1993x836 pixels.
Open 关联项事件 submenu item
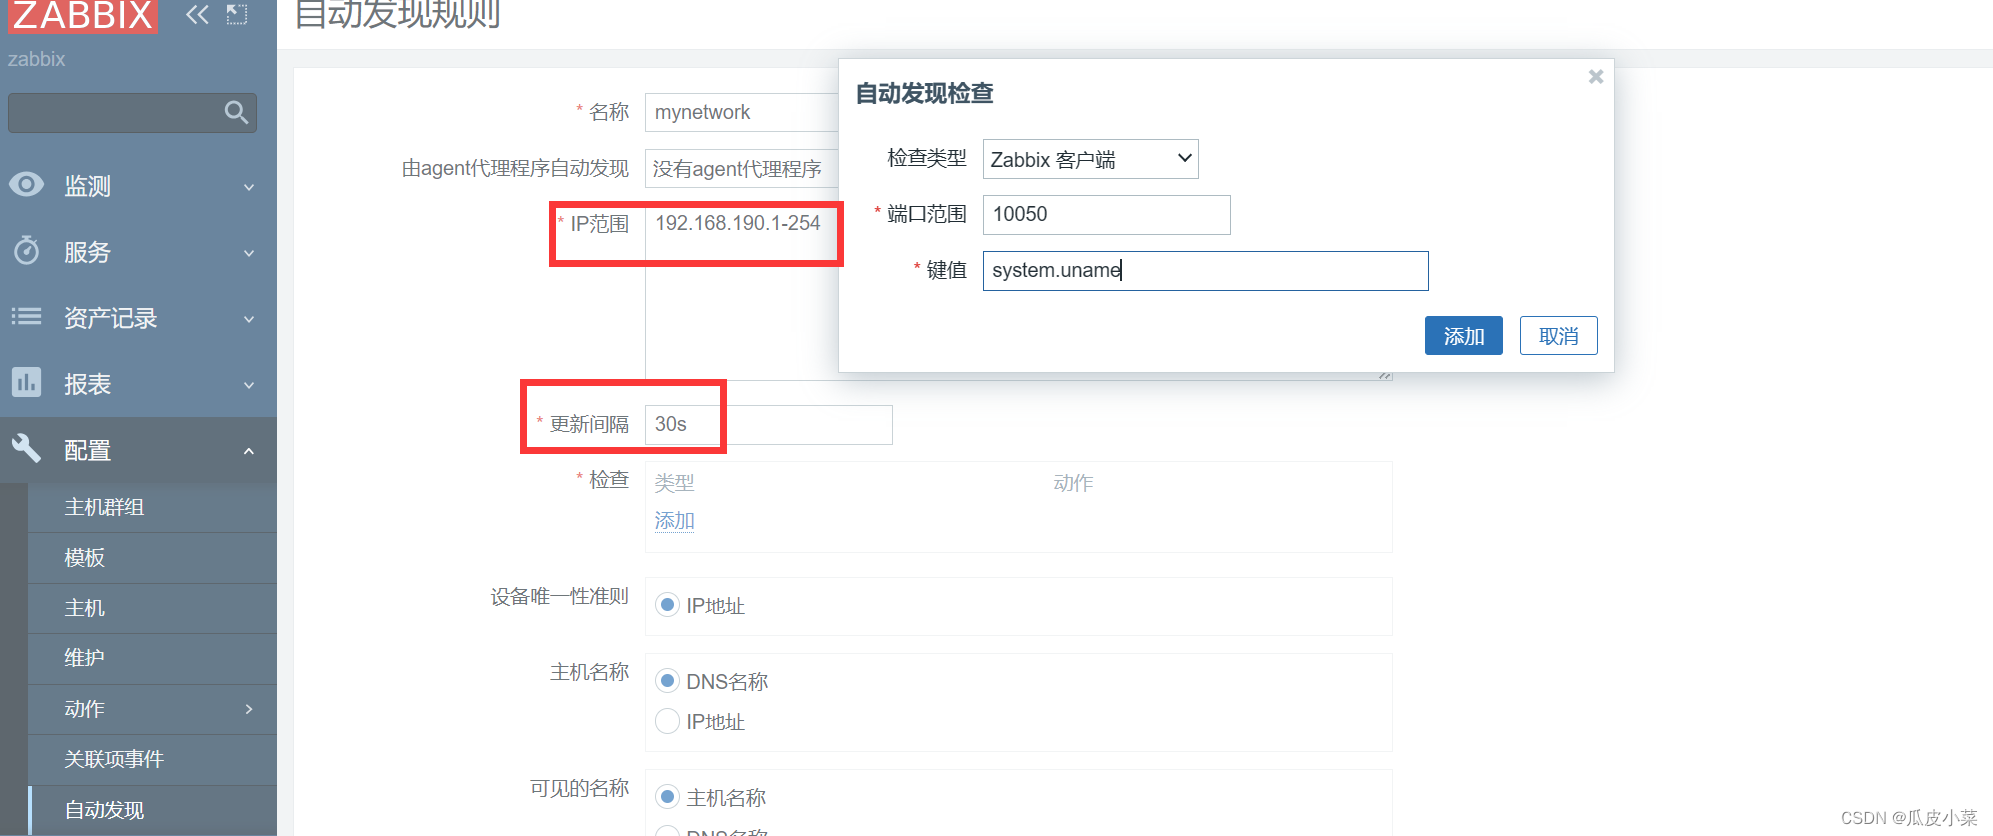tap(152, 759)
